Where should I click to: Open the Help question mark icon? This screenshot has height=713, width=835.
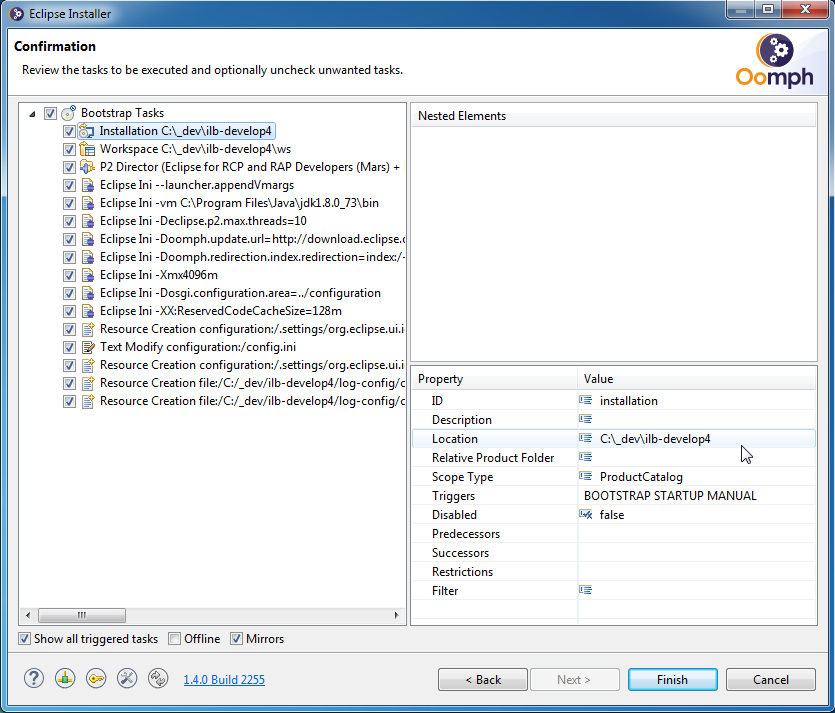[x=34, y=678]
